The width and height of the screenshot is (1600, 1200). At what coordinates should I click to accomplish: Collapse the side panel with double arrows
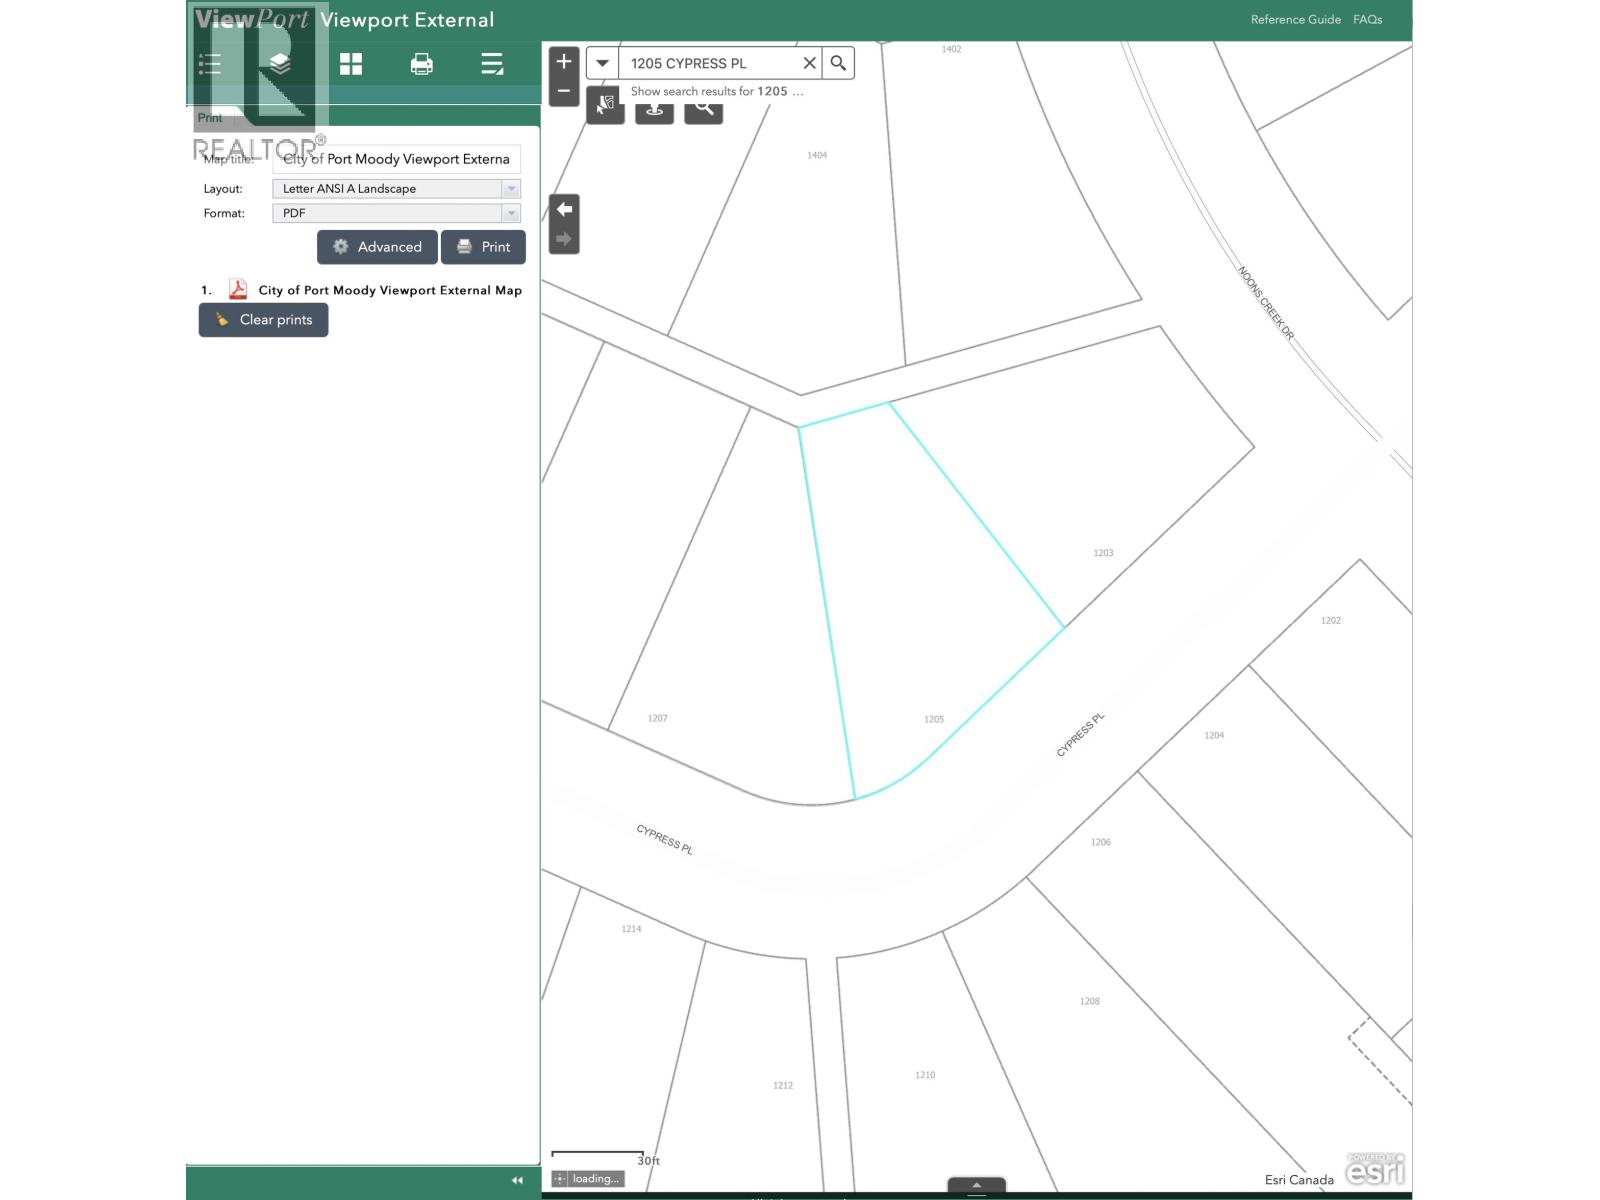click(x=517, y=1181)
